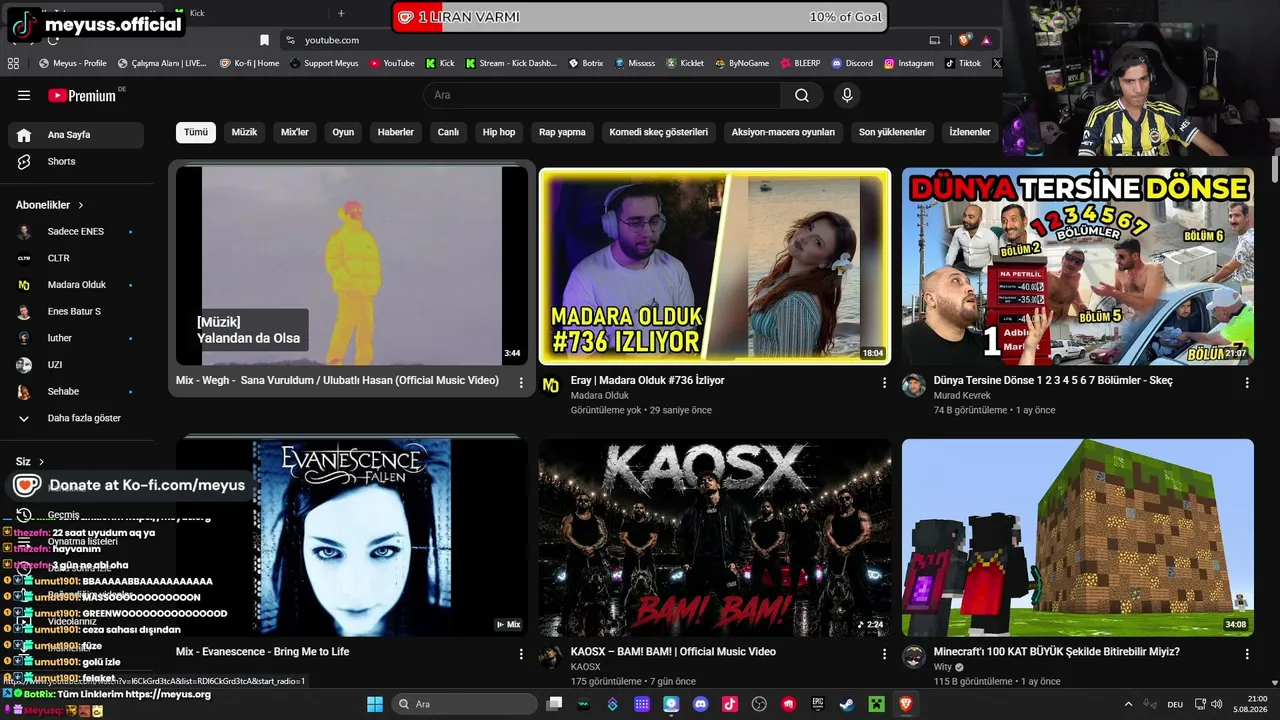
Task: Open the Windows Start menu
Action: tap(375, 704)
